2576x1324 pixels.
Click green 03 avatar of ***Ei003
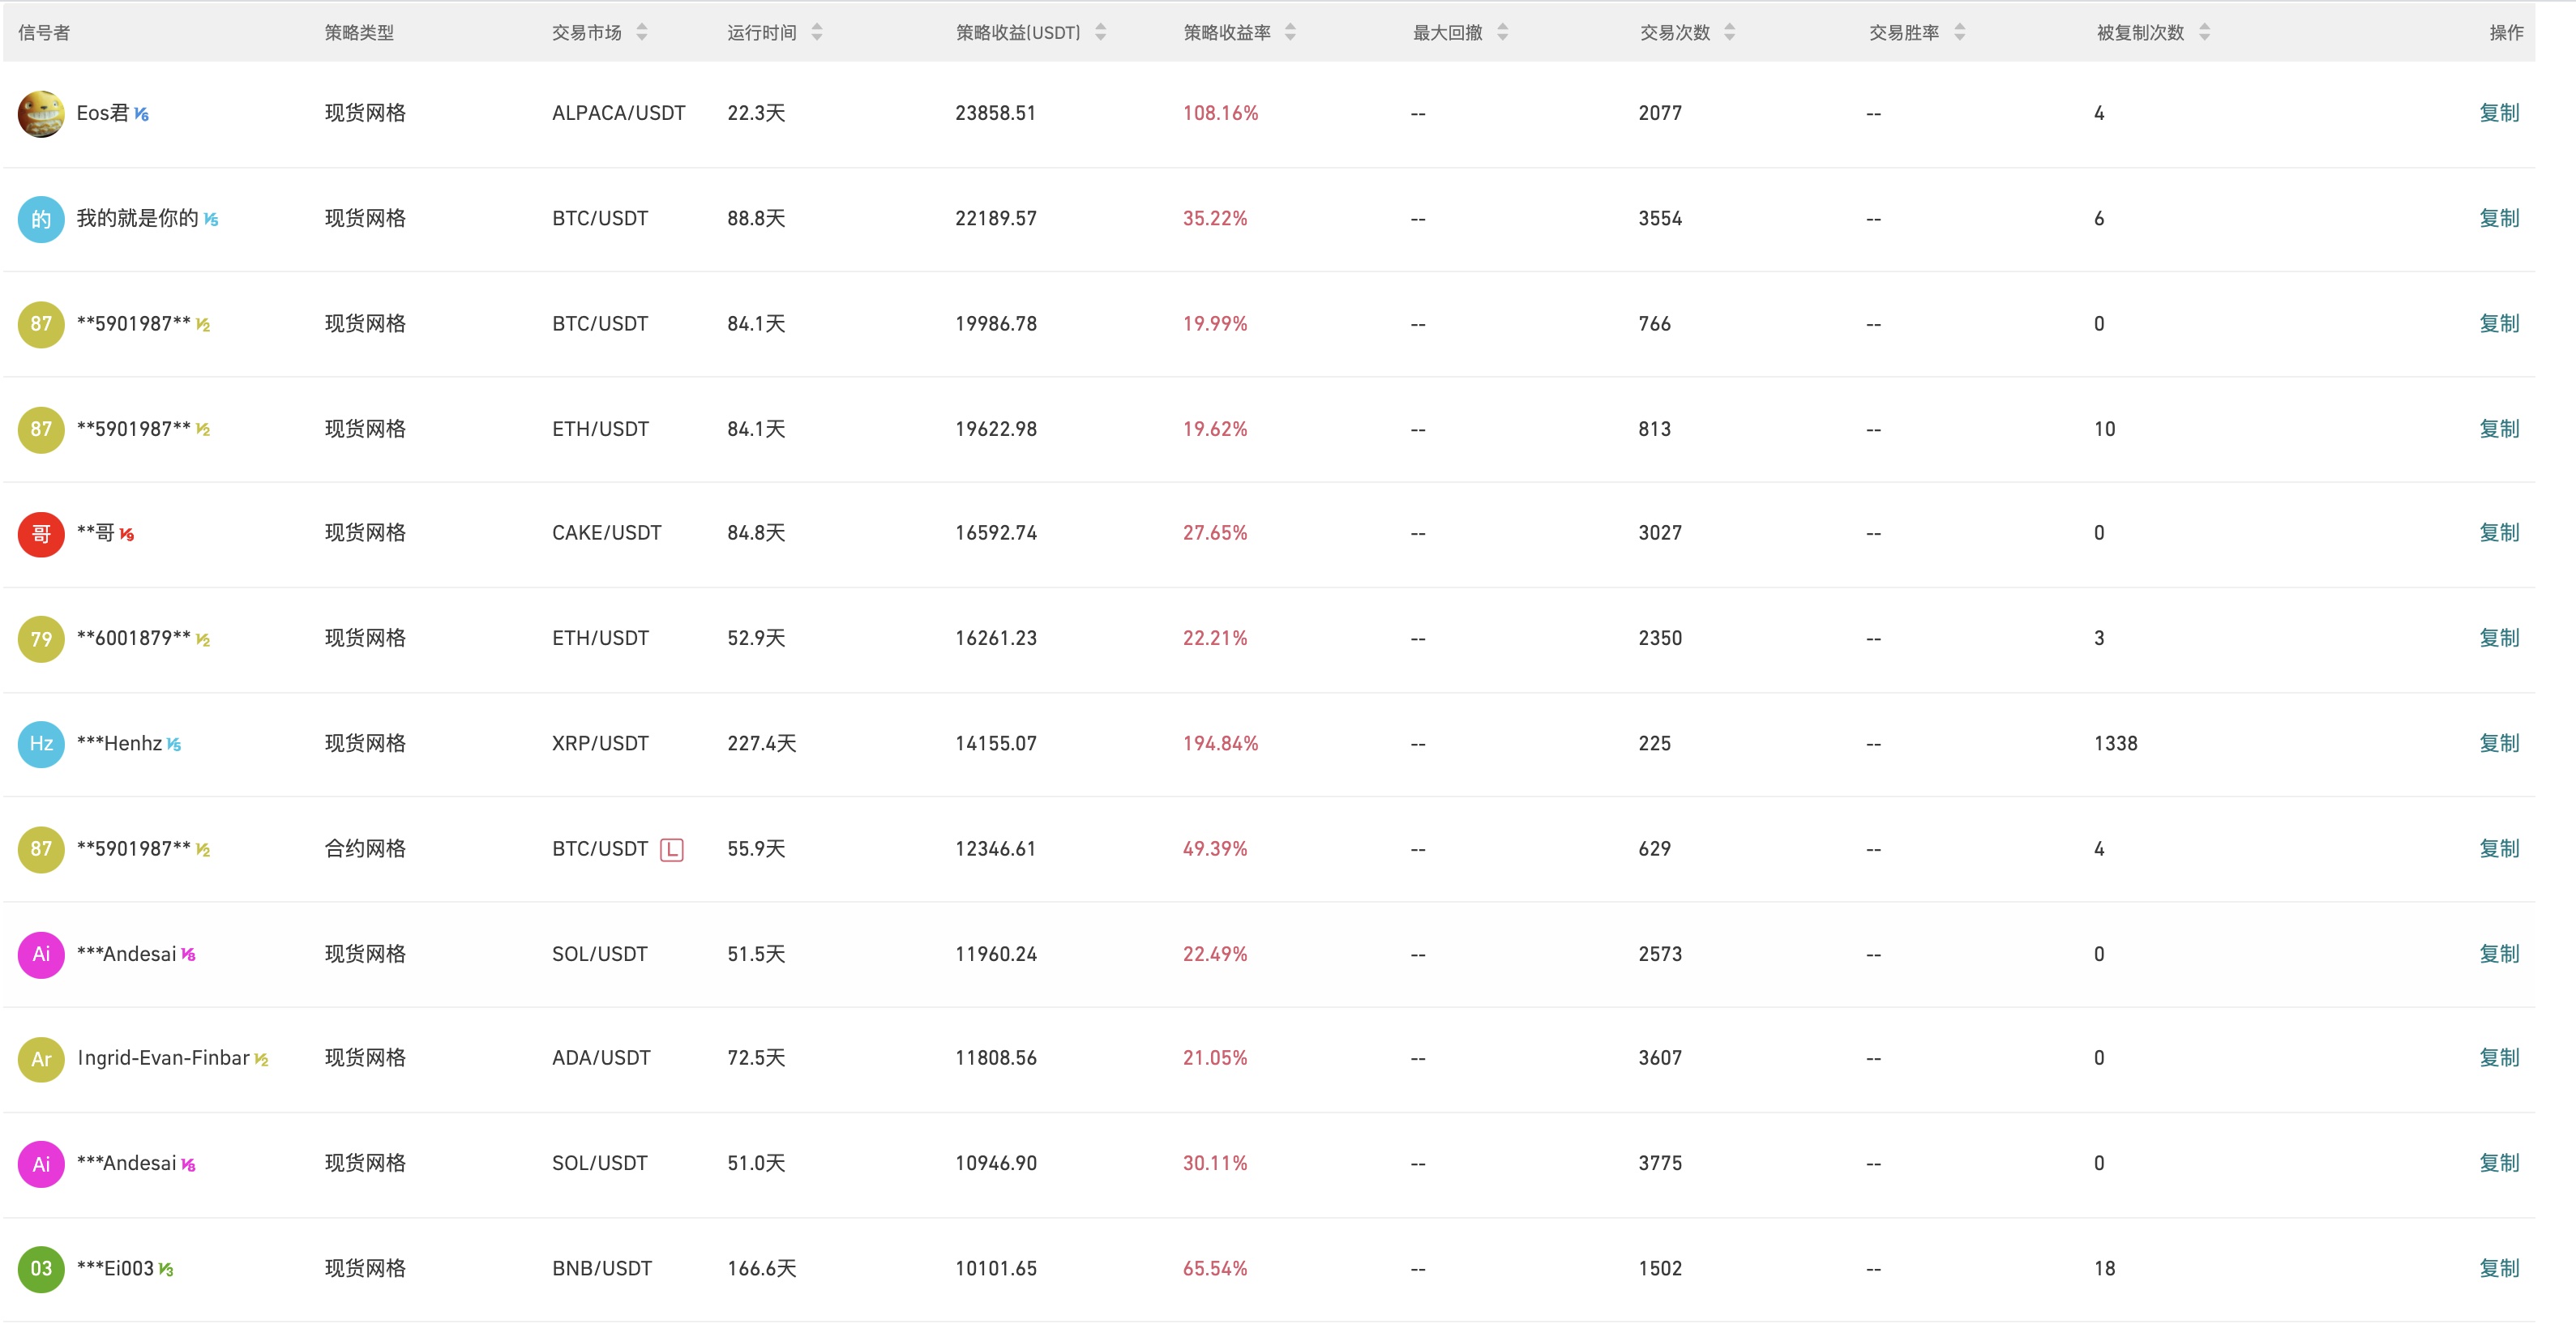coord(41,1268)
